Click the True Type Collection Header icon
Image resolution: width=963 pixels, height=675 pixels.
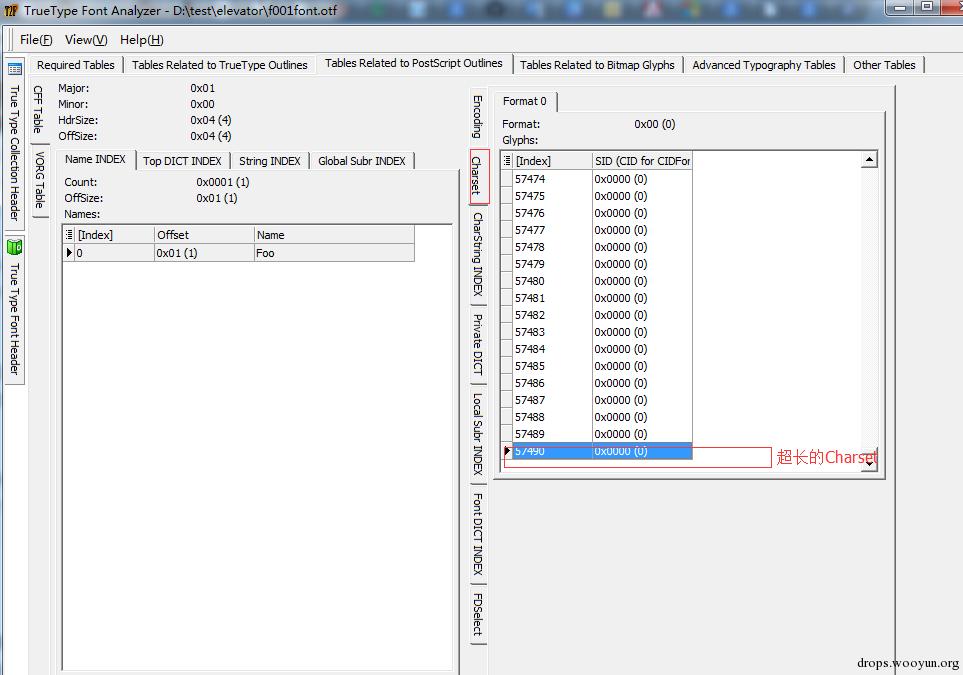pos(15,69)
